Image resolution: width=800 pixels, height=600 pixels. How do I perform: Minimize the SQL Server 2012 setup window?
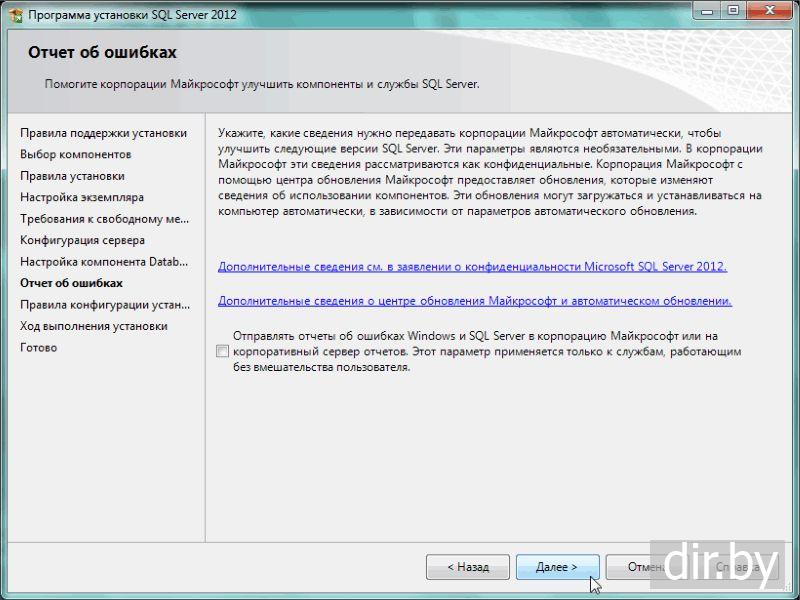707,11
